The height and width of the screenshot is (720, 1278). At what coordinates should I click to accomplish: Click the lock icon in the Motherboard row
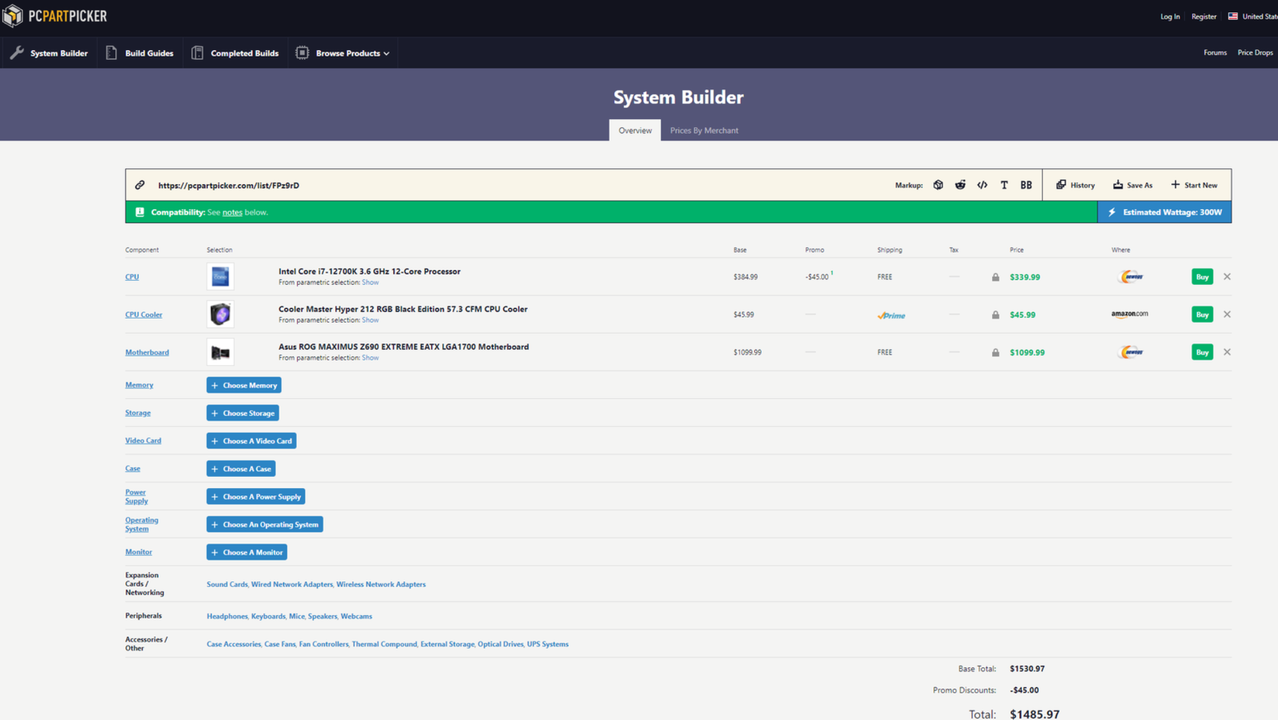point(995,352)
